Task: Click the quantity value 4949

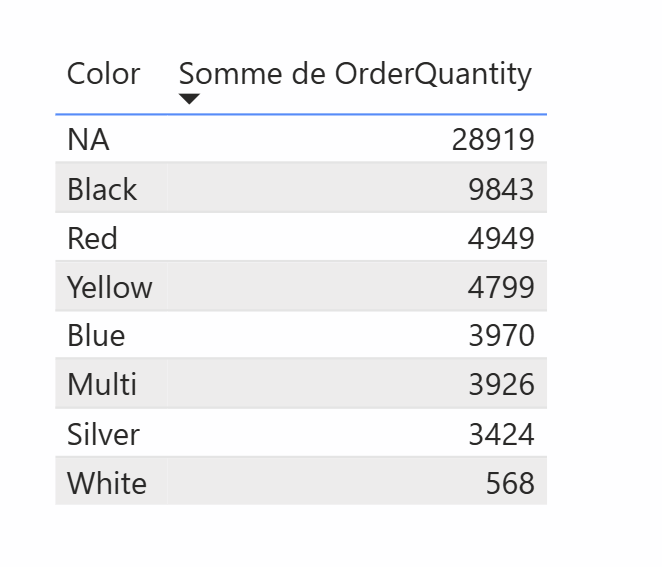Action: (x=501, y=238)
